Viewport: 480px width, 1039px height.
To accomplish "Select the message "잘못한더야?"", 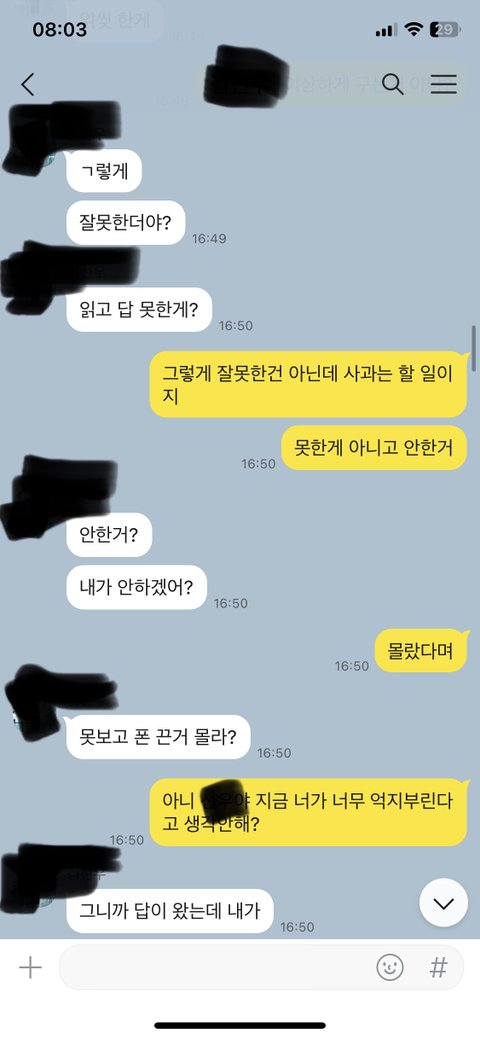I will [125, 222].
